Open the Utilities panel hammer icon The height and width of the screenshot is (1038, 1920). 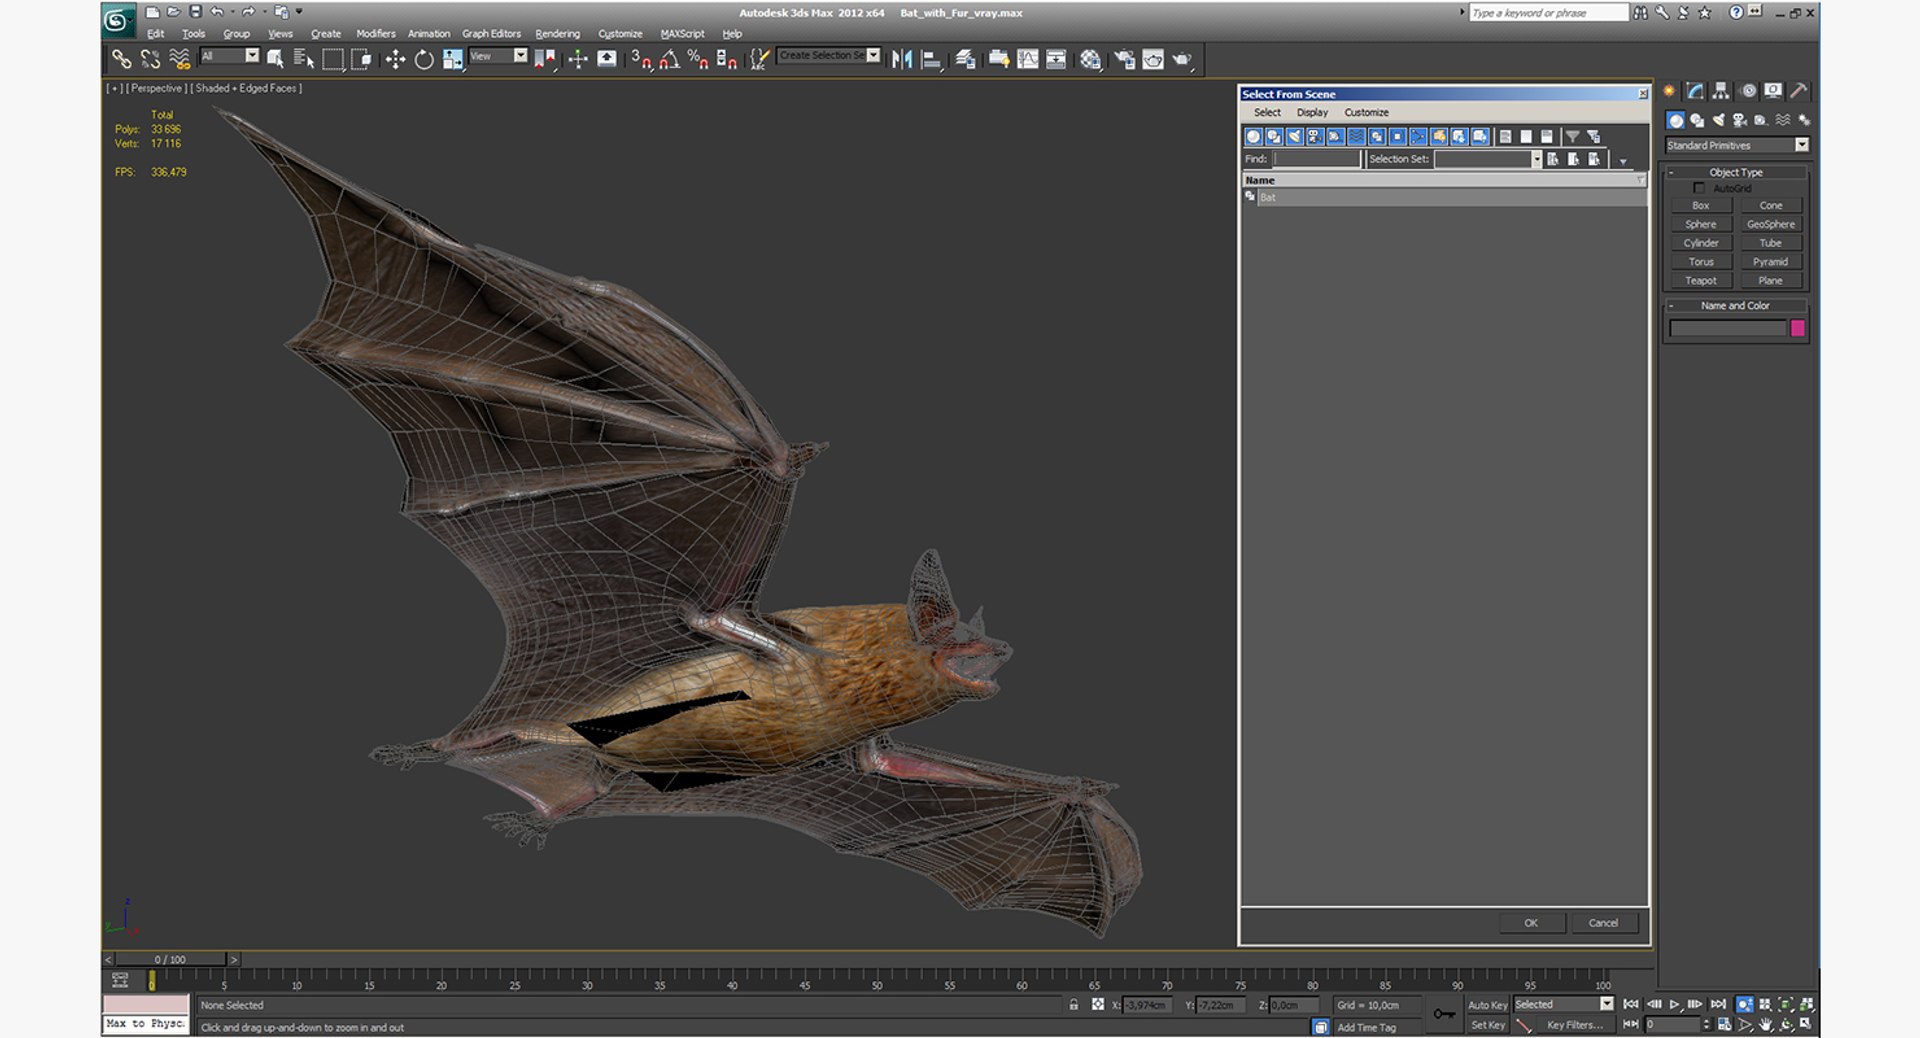(x=1798, y=91)
